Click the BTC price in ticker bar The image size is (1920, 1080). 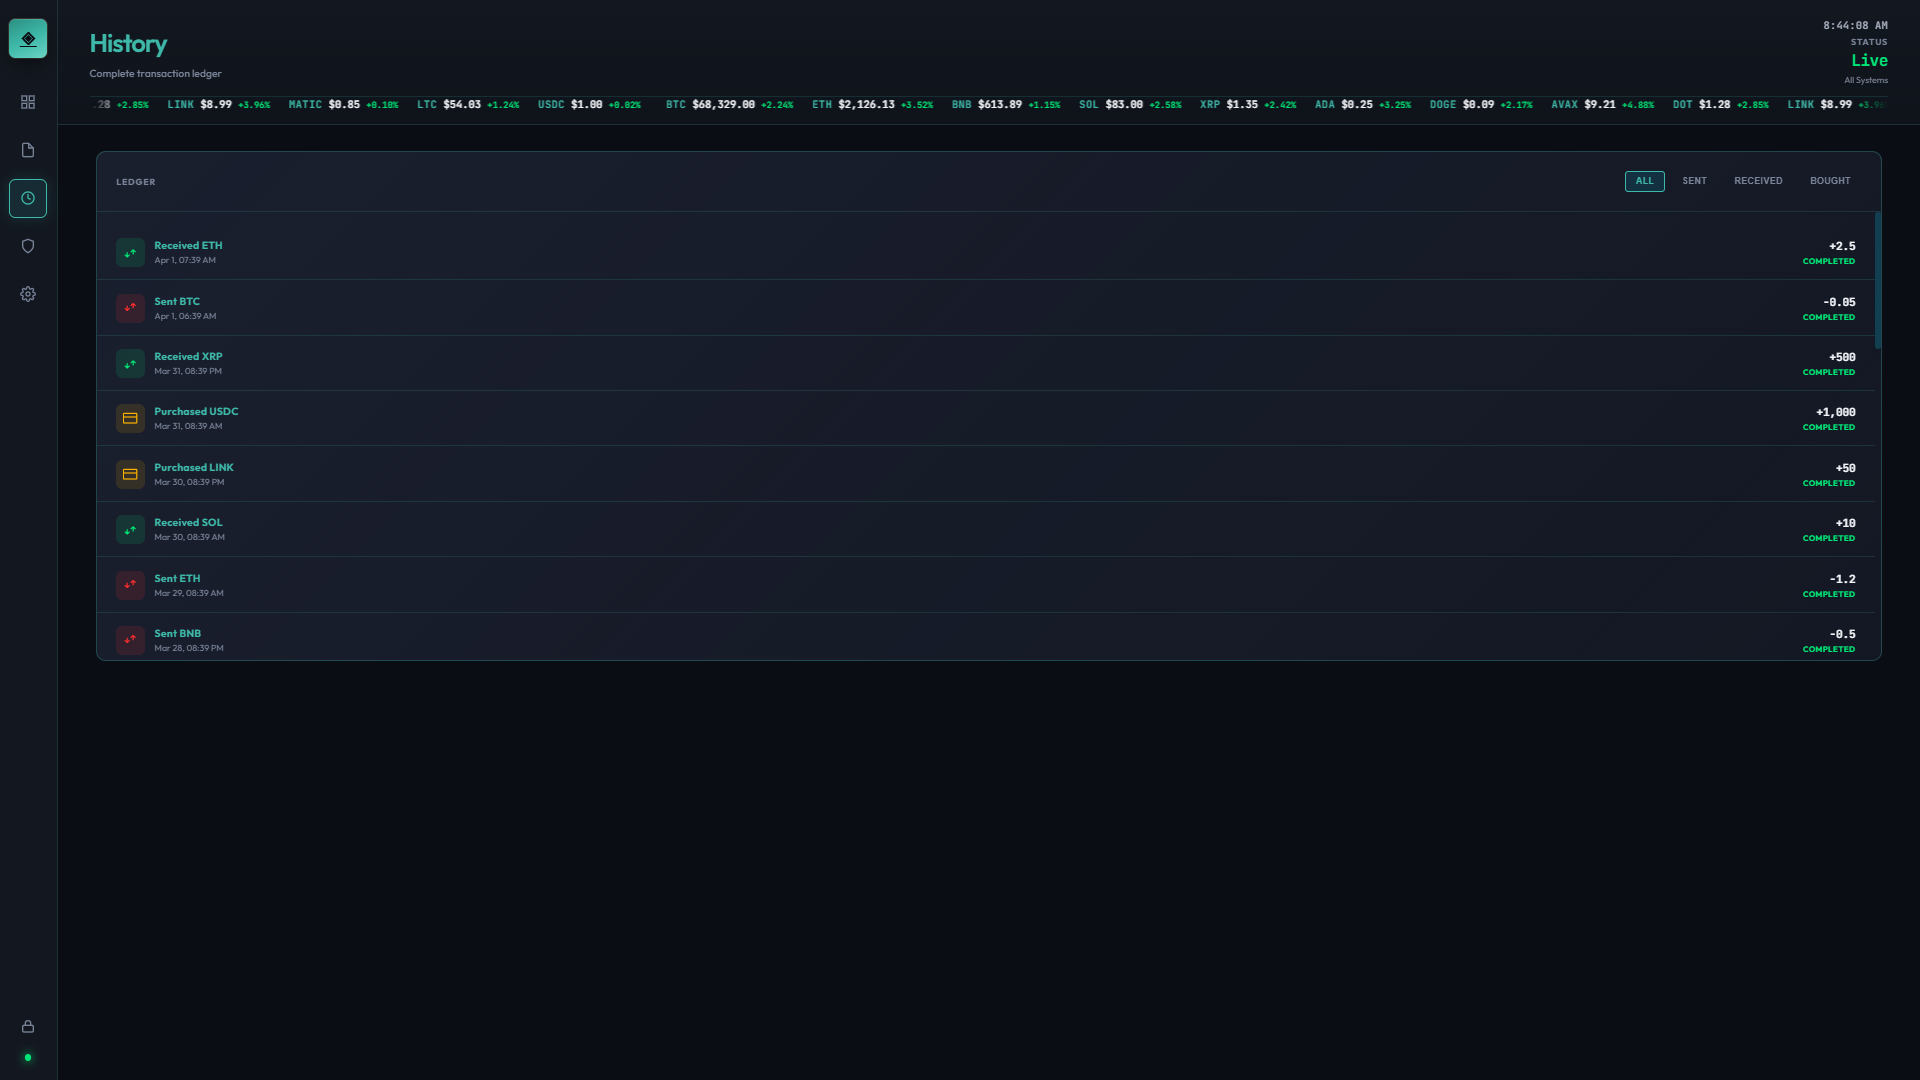coord(723,105)
